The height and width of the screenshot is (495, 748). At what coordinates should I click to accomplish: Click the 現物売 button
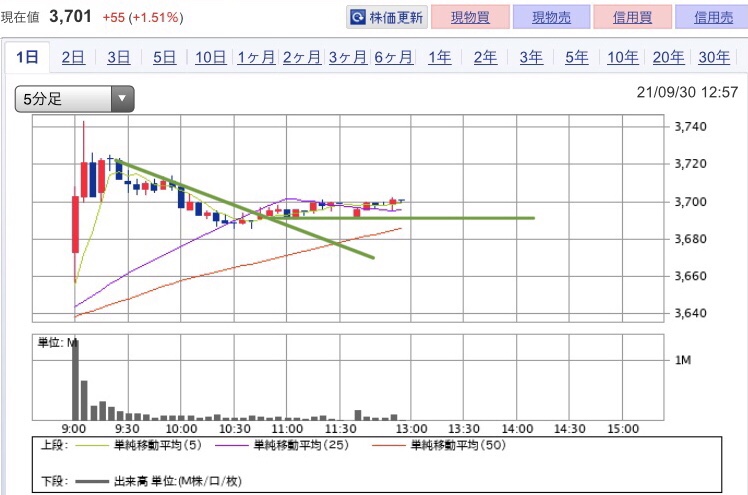[551, 17]
